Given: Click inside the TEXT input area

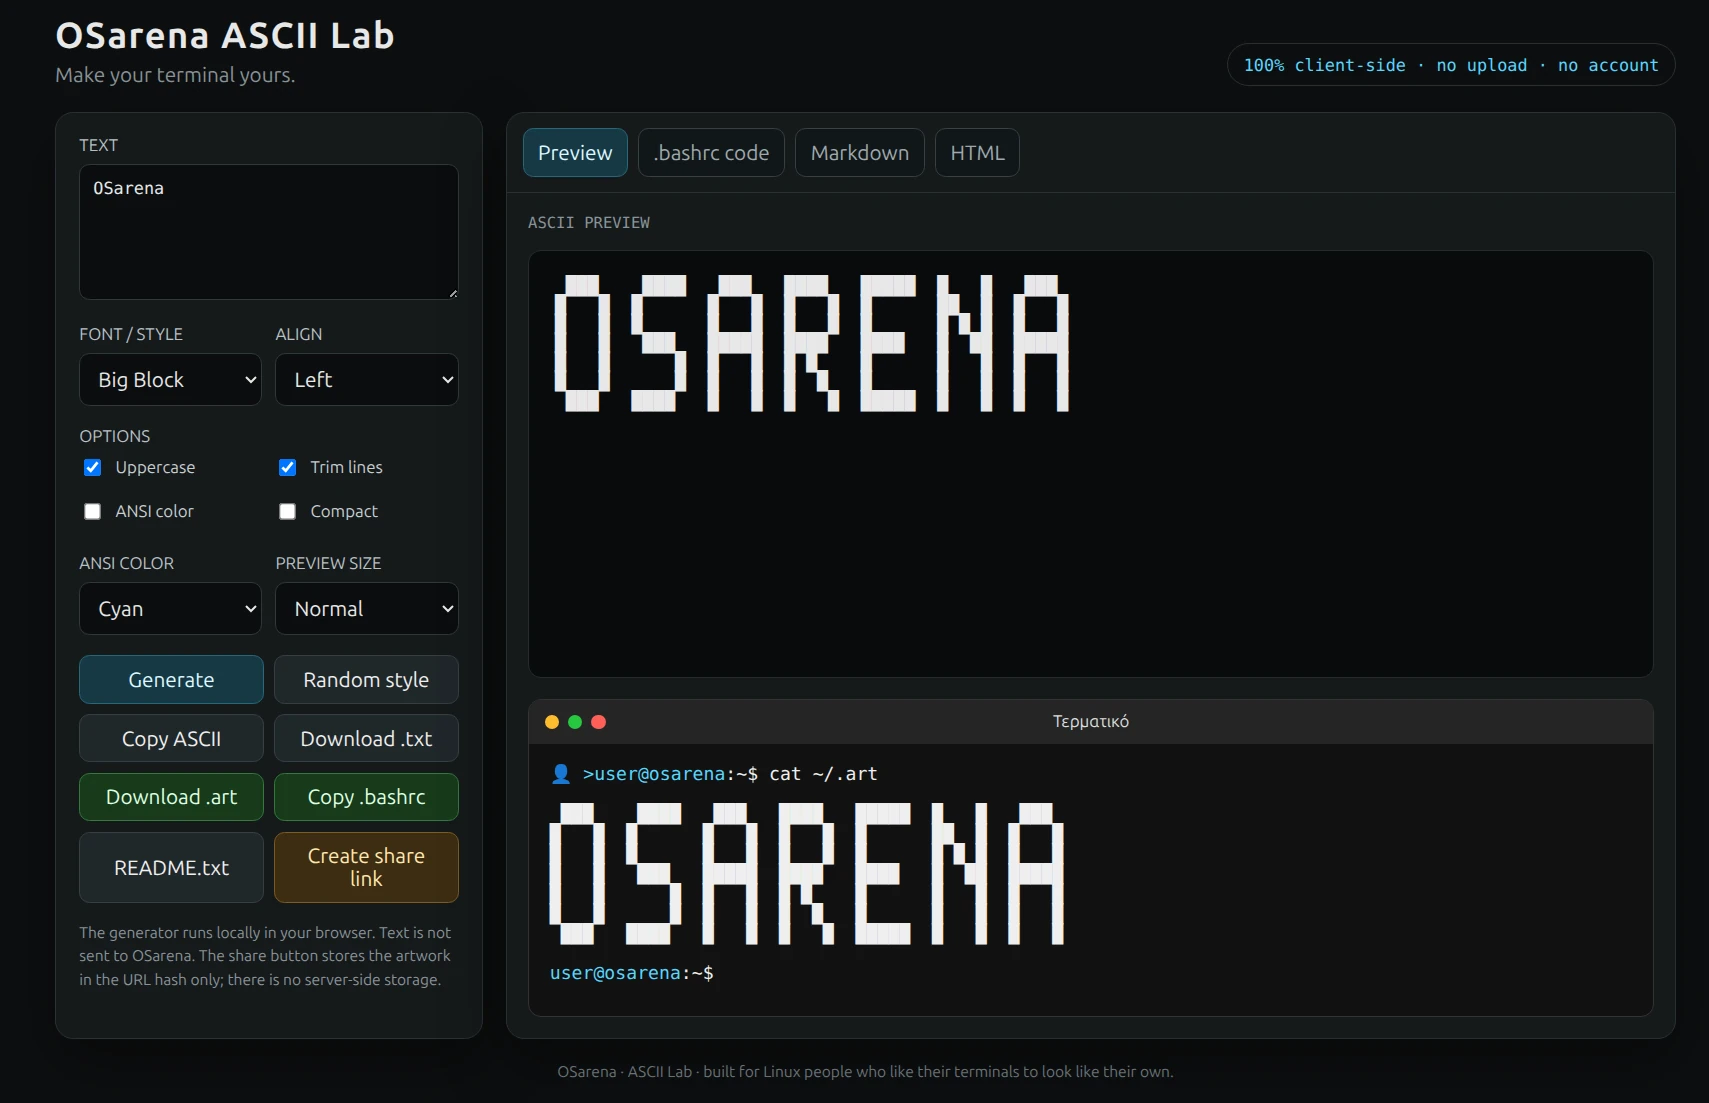Looking at the screenshot, I should click(x=269, y=232).
